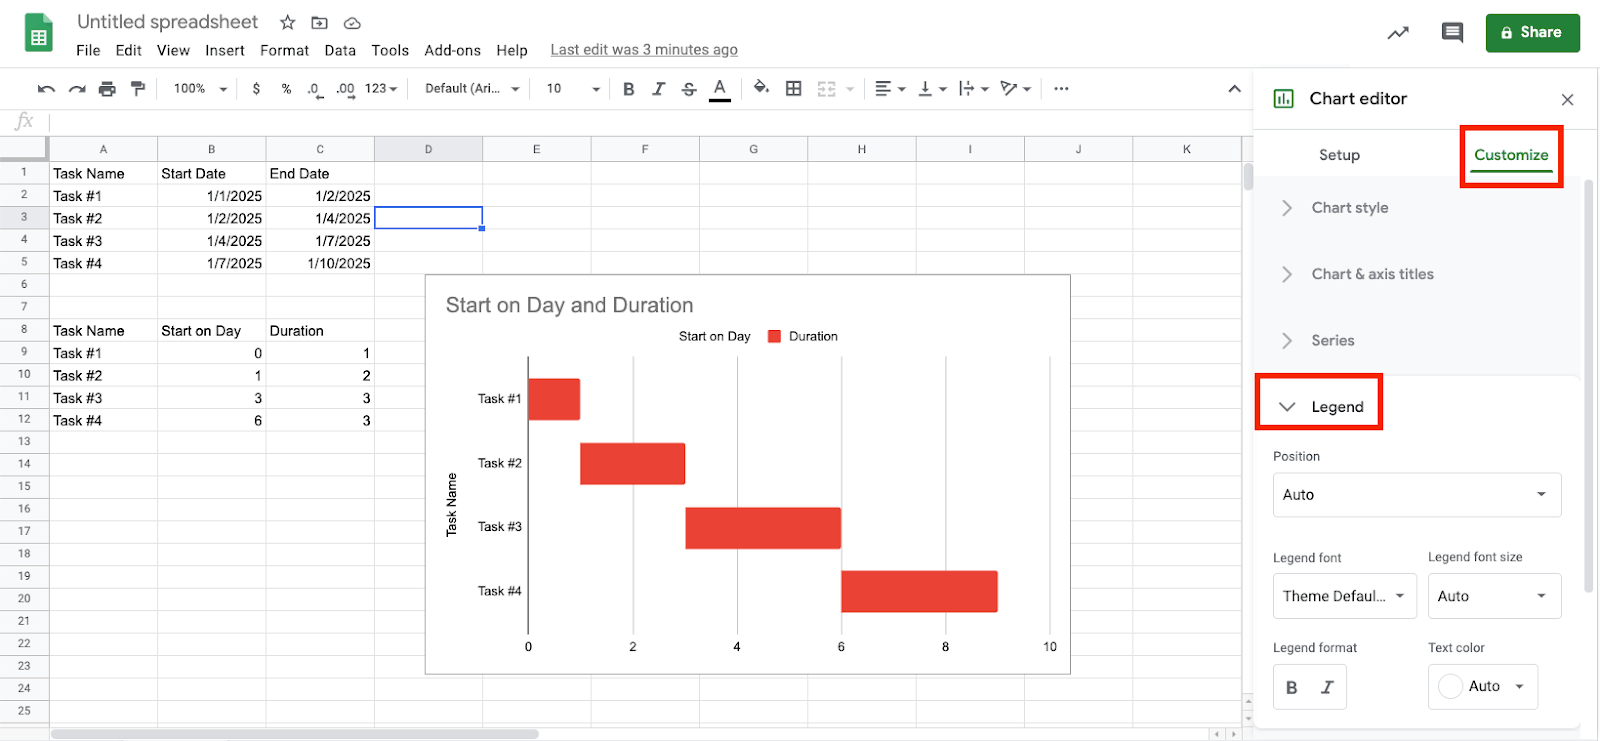Open the Format menu
Image resolution: width=1600 pixels, height=741 pixels.
(x=284, y=50)
